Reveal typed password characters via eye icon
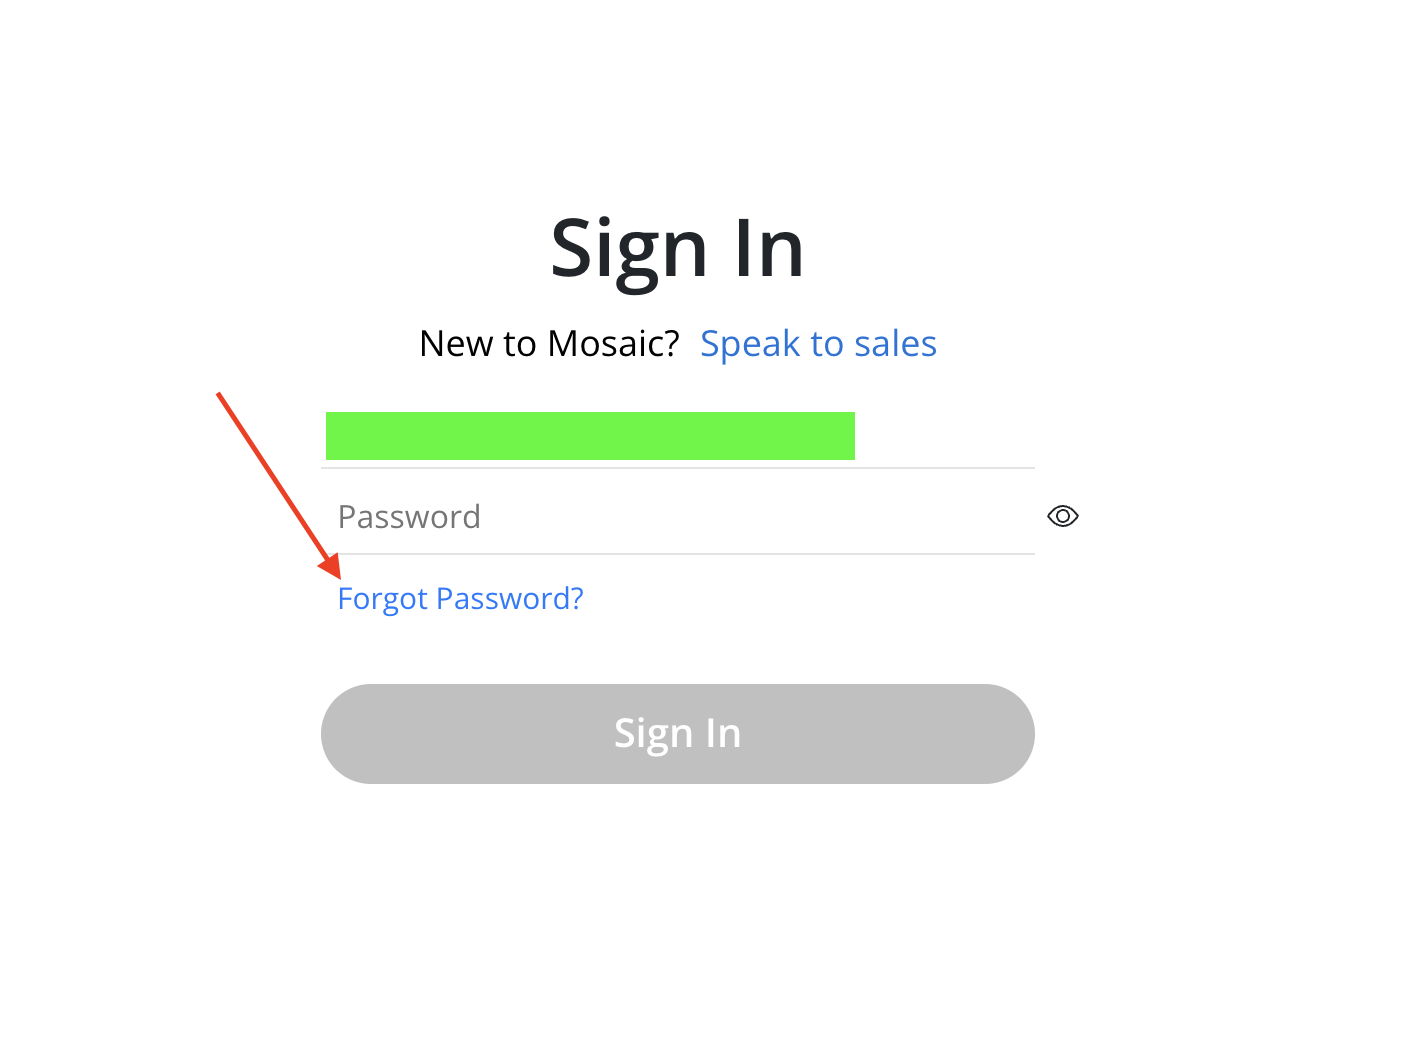 click(1062, 516)
